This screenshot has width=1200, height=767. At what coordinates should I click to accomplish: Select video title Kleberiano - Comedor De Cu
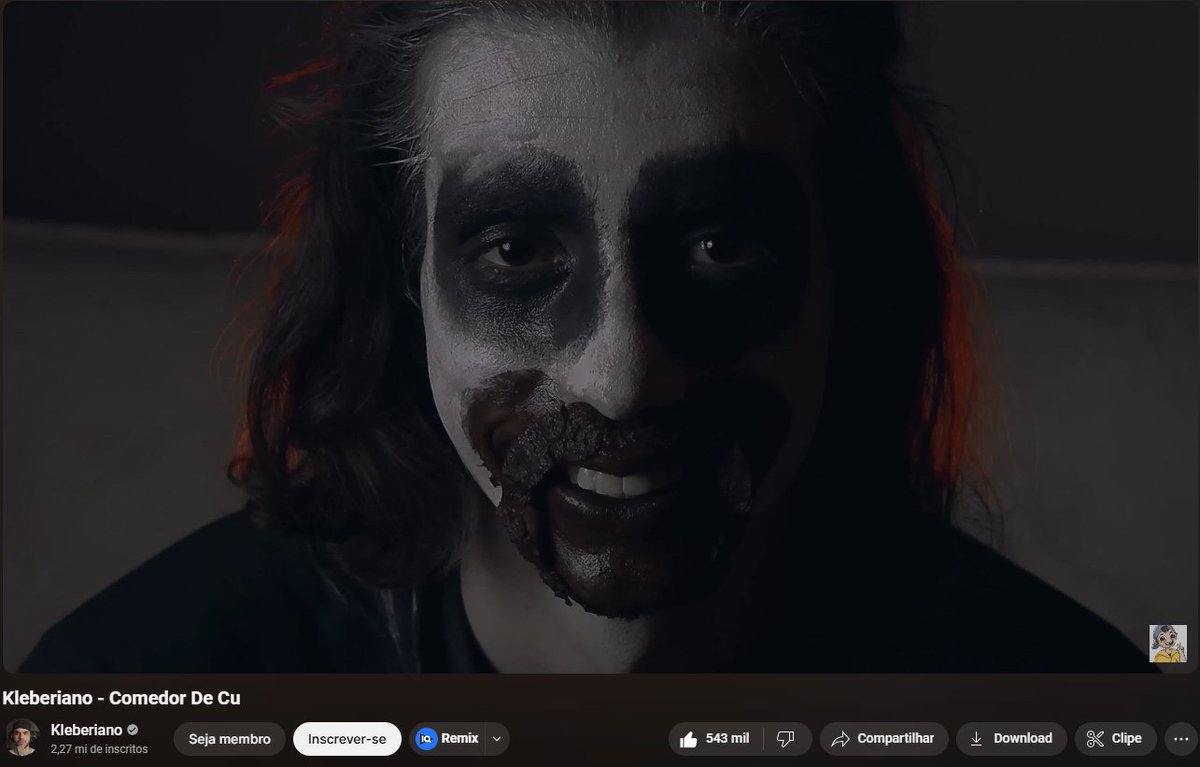pos(121,698)
